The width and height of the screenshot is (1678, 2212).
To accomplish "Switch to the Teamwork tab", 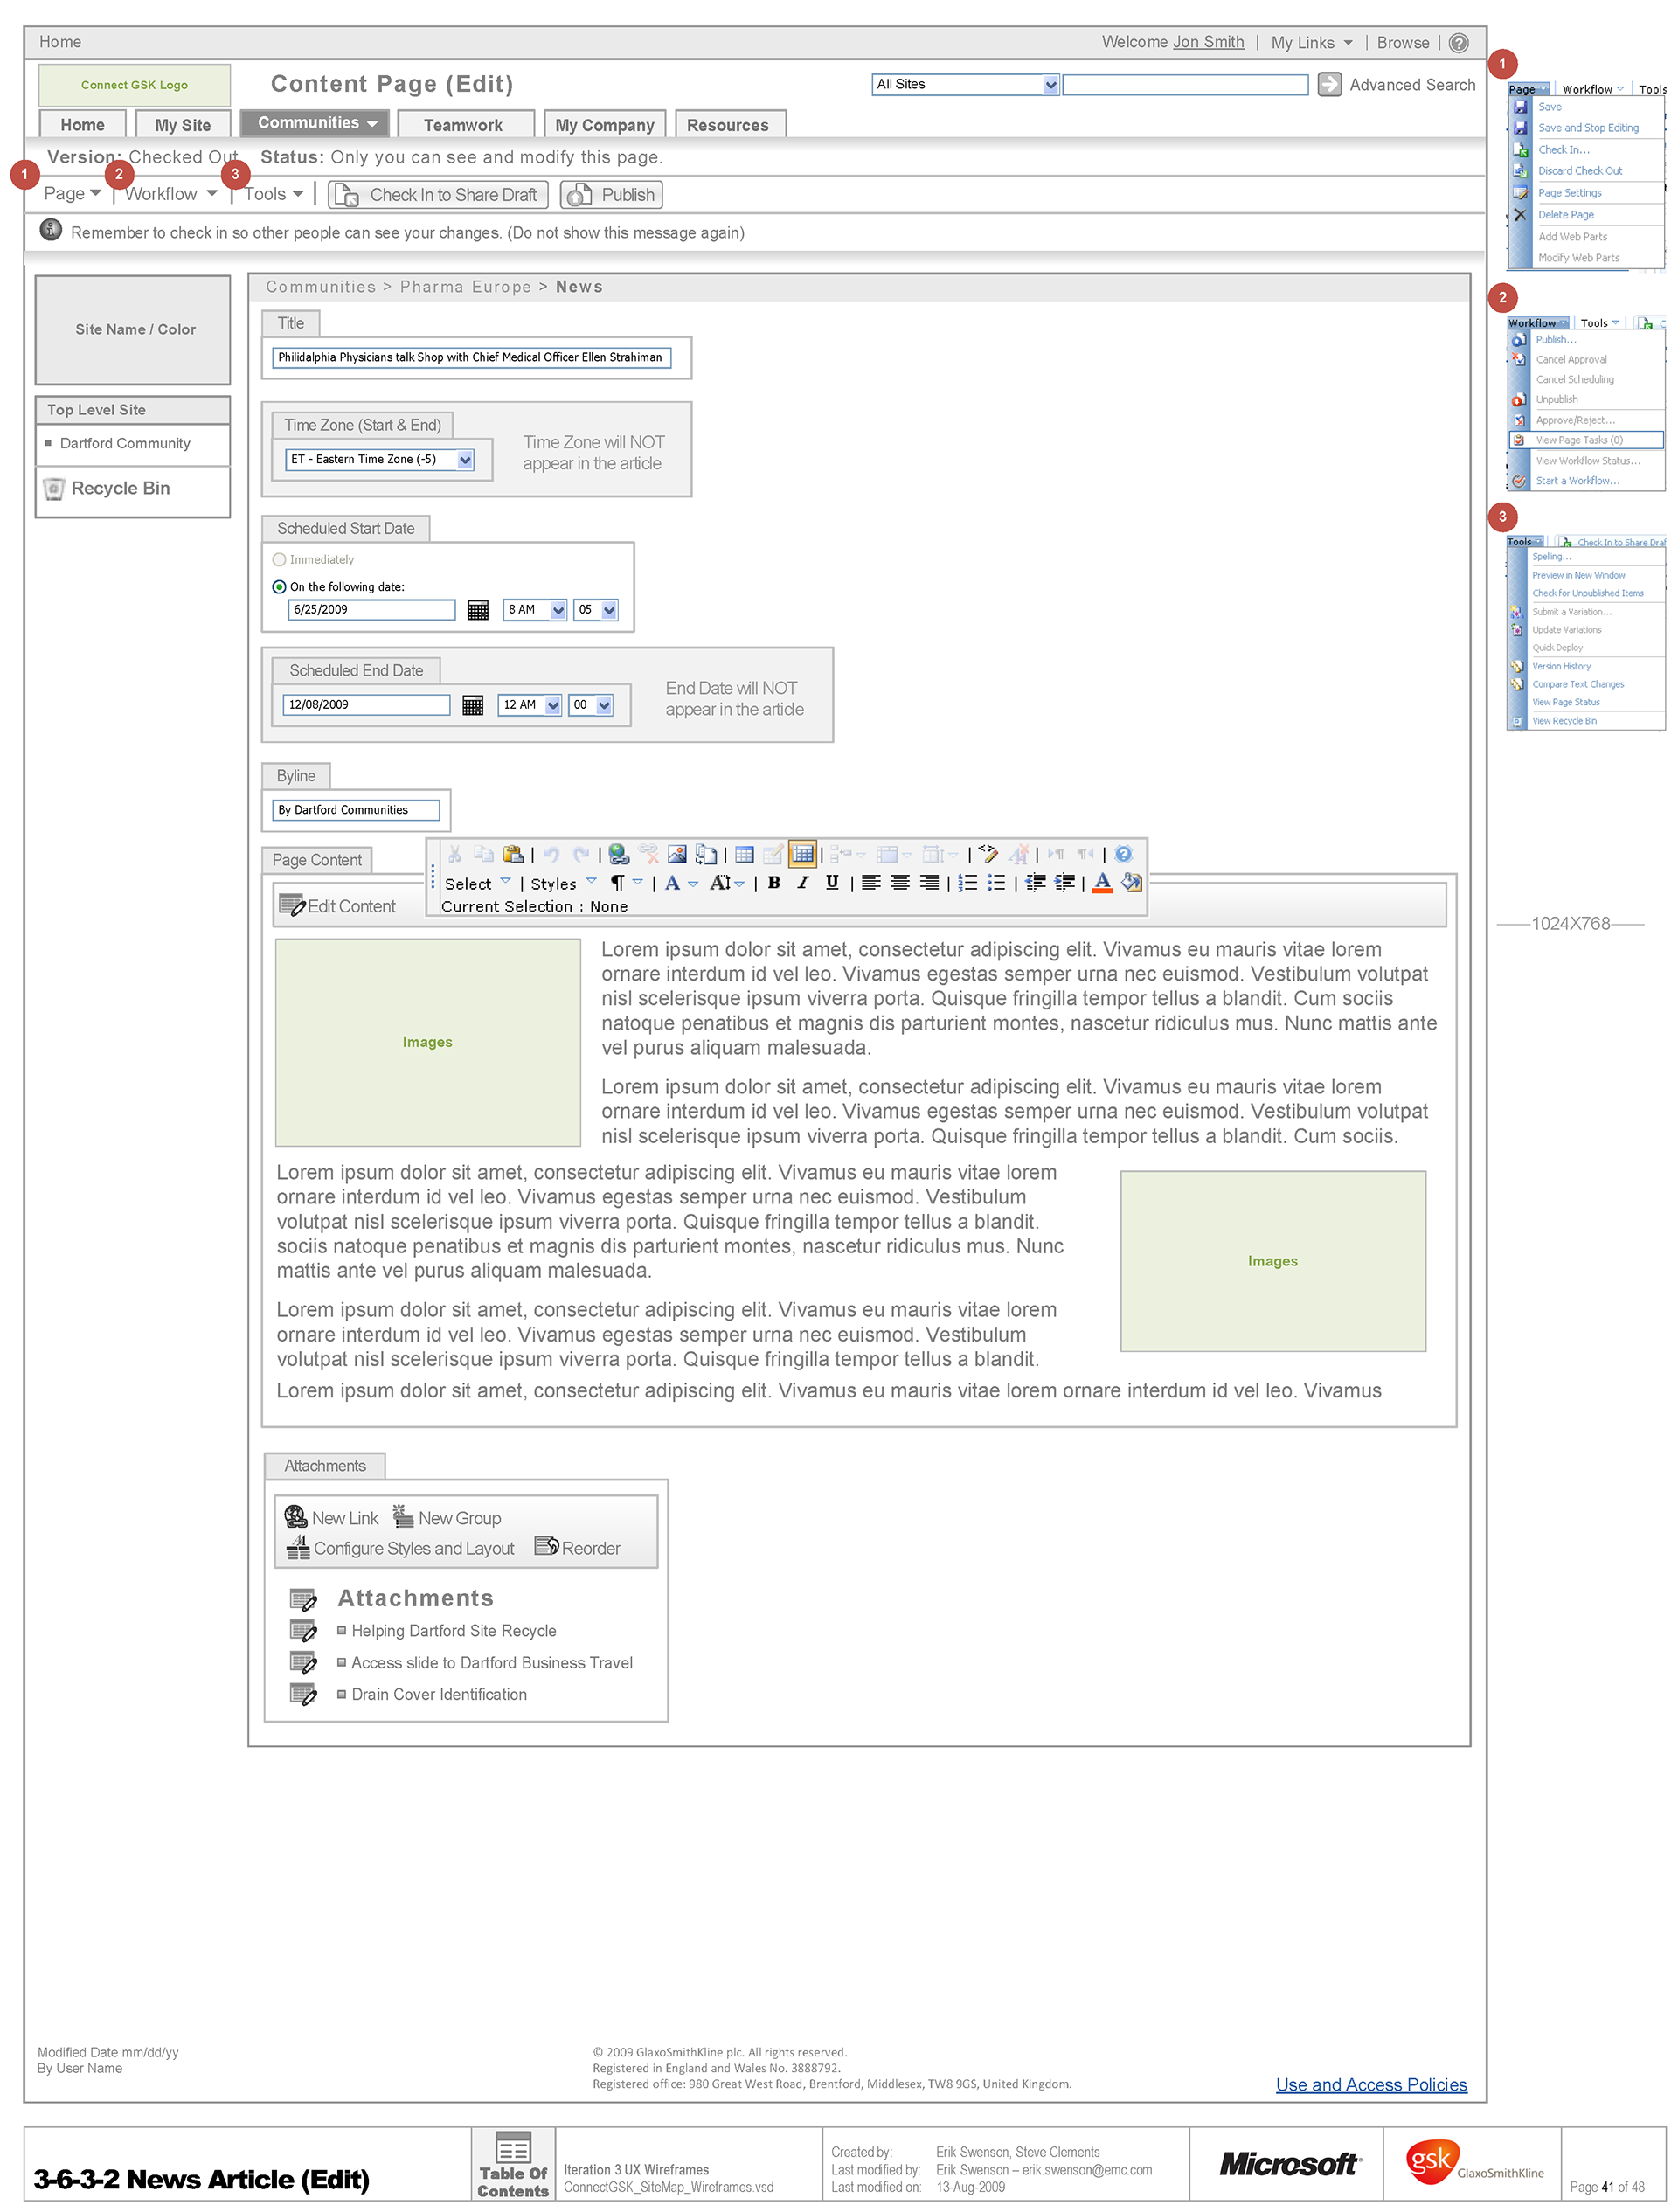I will pyautogui.click(x=462, y=125).
